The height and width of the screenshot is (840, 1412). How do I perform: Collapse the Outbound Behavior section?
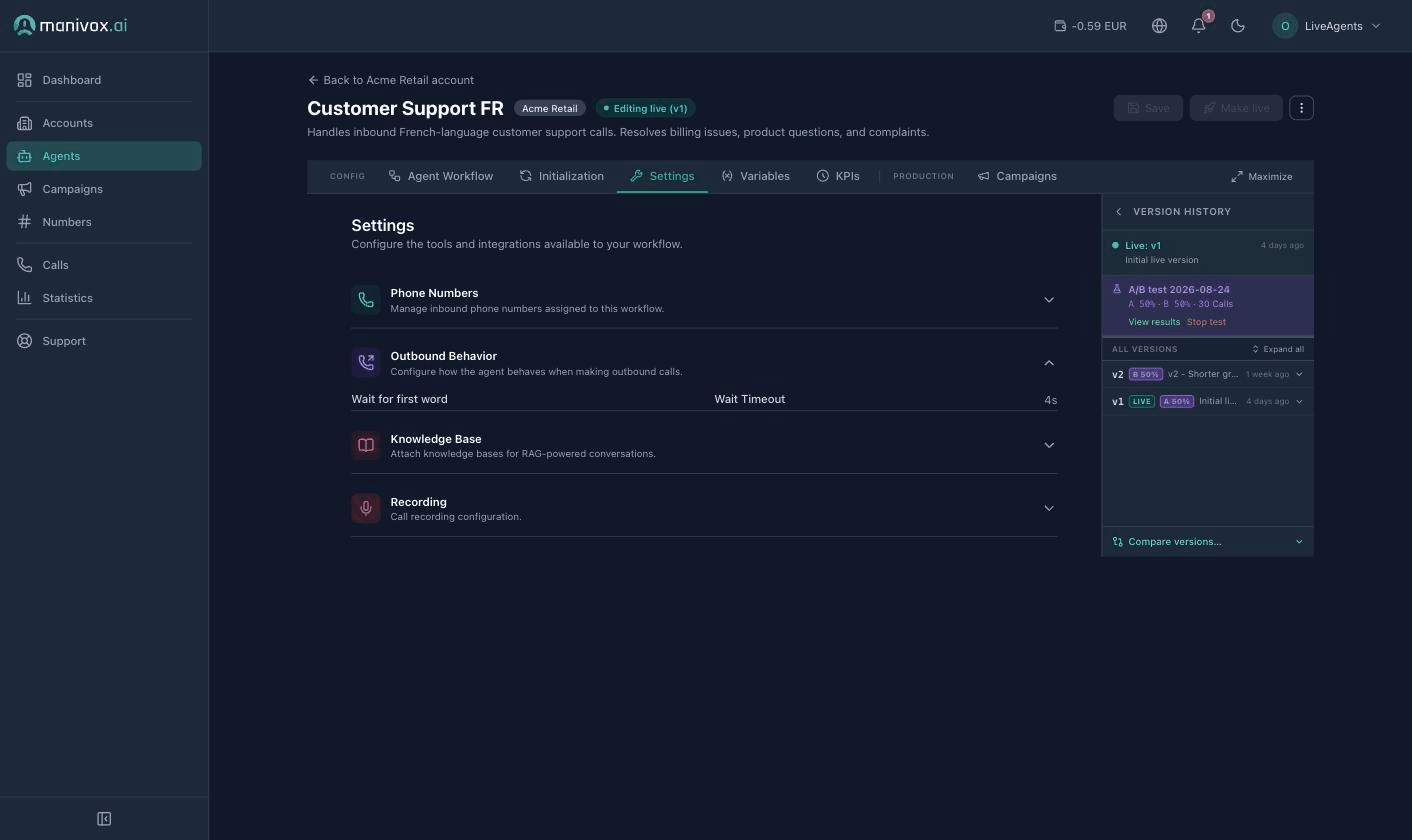point(1049,363)
